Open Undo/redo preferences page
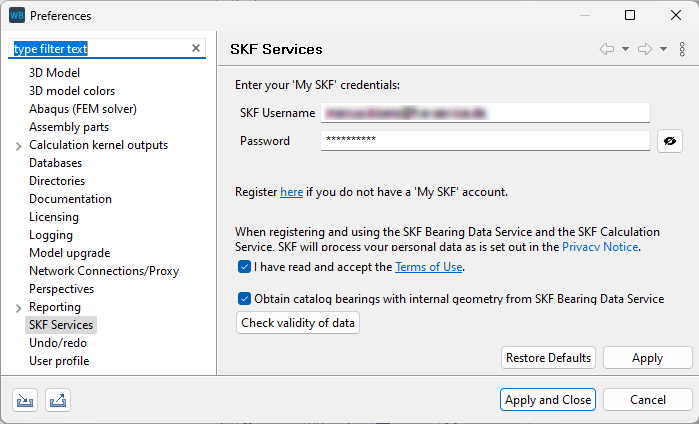The width and height of the screenshot is (699, 424). [x=58, y=343]
